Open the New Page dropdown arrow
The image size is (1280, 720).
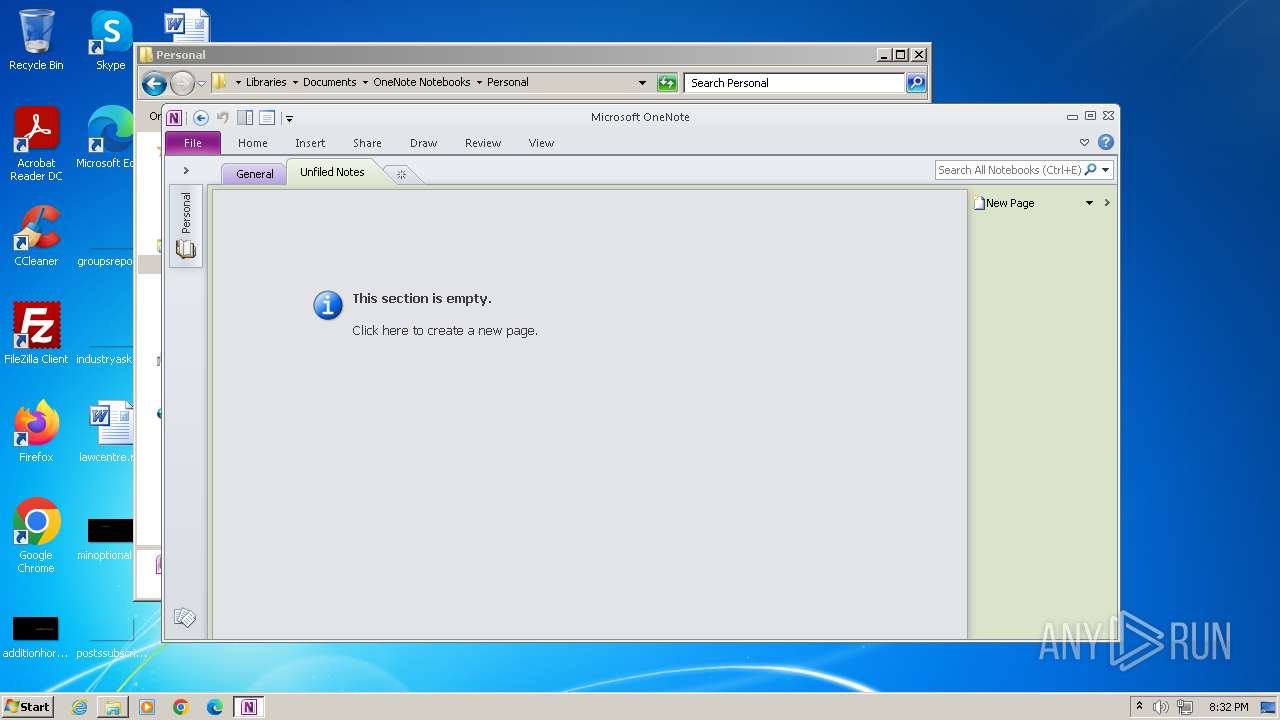[1089, 203]
